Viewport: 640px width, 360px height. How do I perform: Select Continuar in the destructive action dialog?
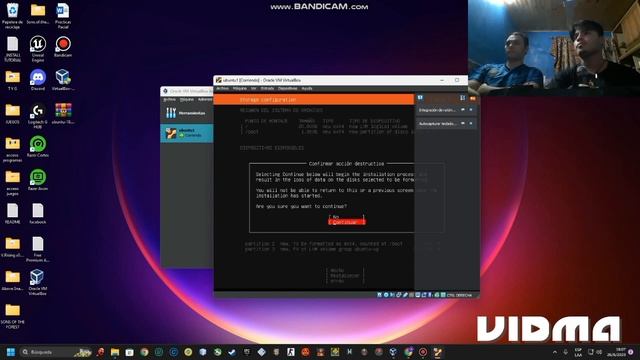click(x=347, y=222)
